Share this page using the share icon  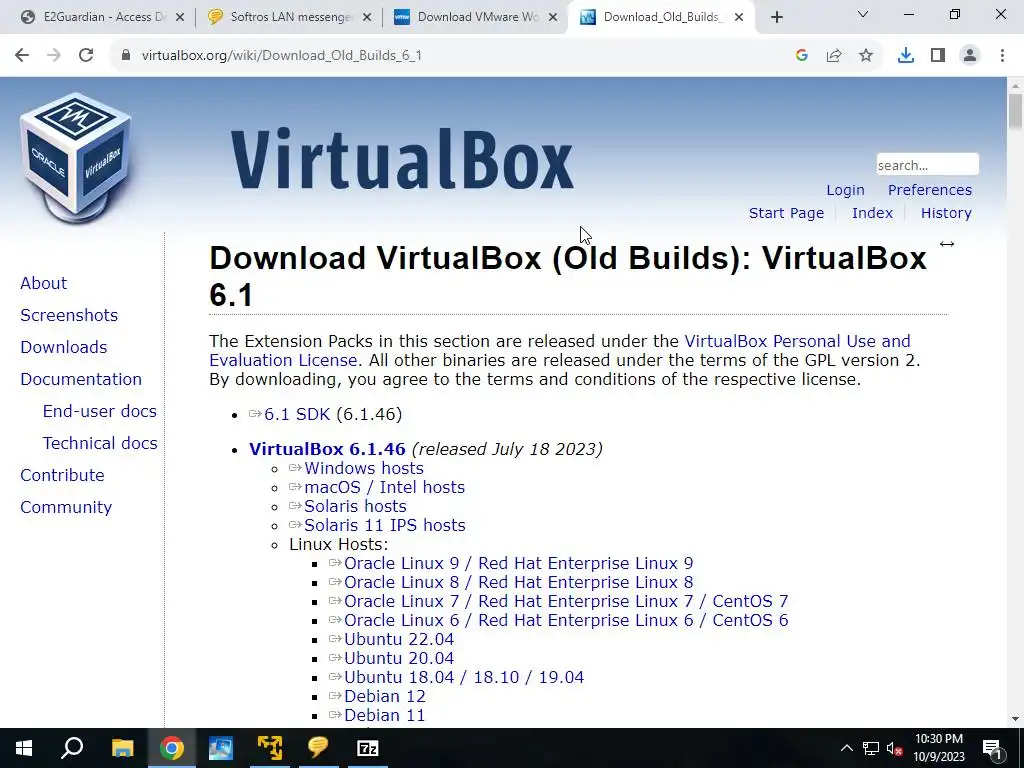[x=834, y=56]
